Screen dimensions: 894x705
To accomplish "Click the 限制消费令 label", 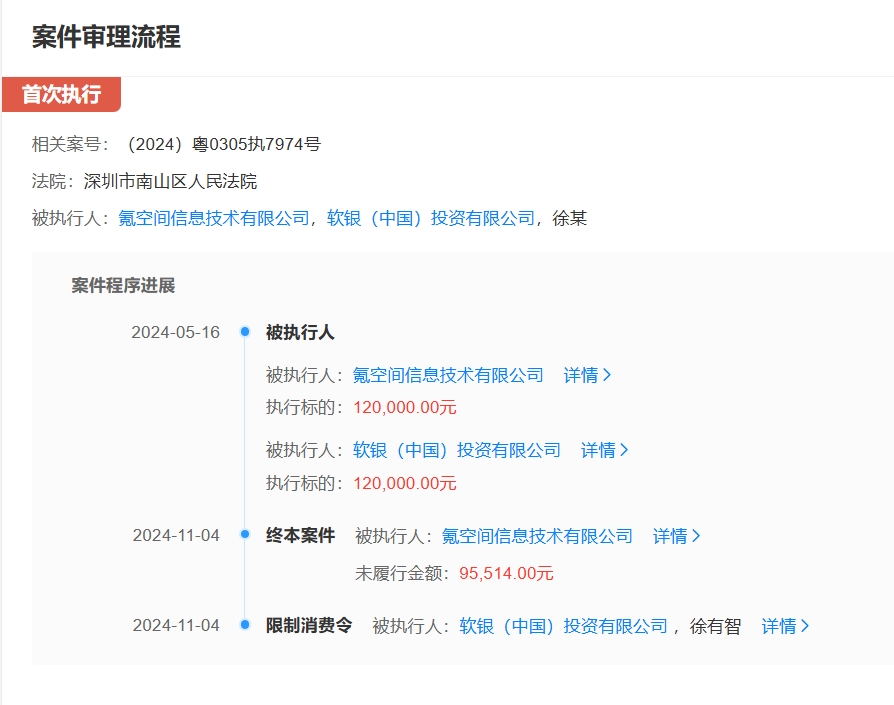I will click(309, 625).
